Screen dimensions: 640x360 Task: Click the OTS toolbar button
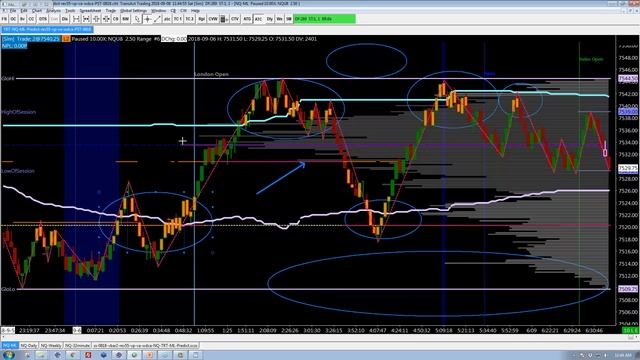(42, 19)
